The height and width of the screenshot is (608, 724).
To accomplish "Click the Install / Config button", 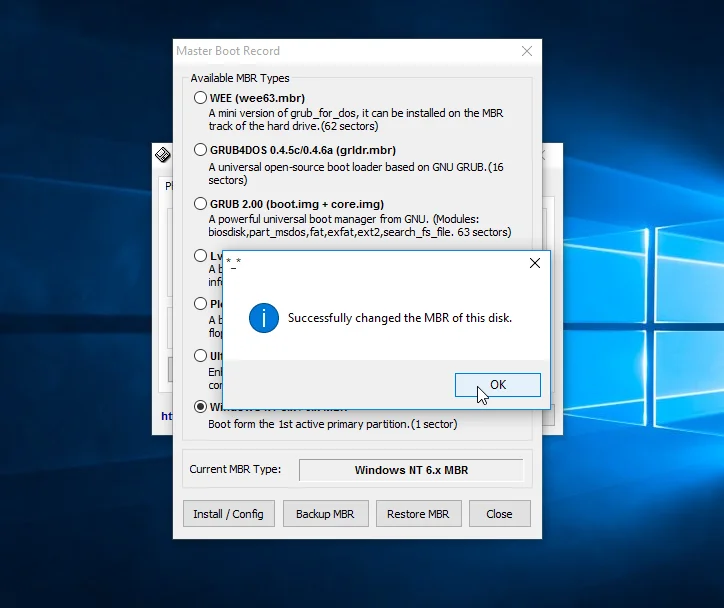I will tap(229, 514).
